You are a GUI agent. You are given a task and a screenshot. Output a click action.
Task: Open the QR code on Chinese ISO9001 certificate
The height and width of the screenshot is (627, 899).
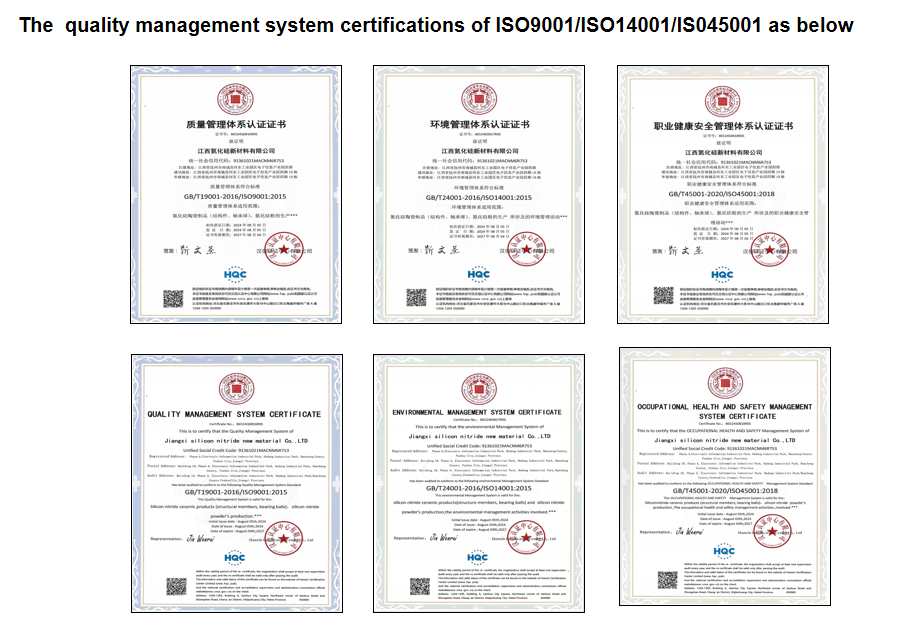click(x=173, y=299)
